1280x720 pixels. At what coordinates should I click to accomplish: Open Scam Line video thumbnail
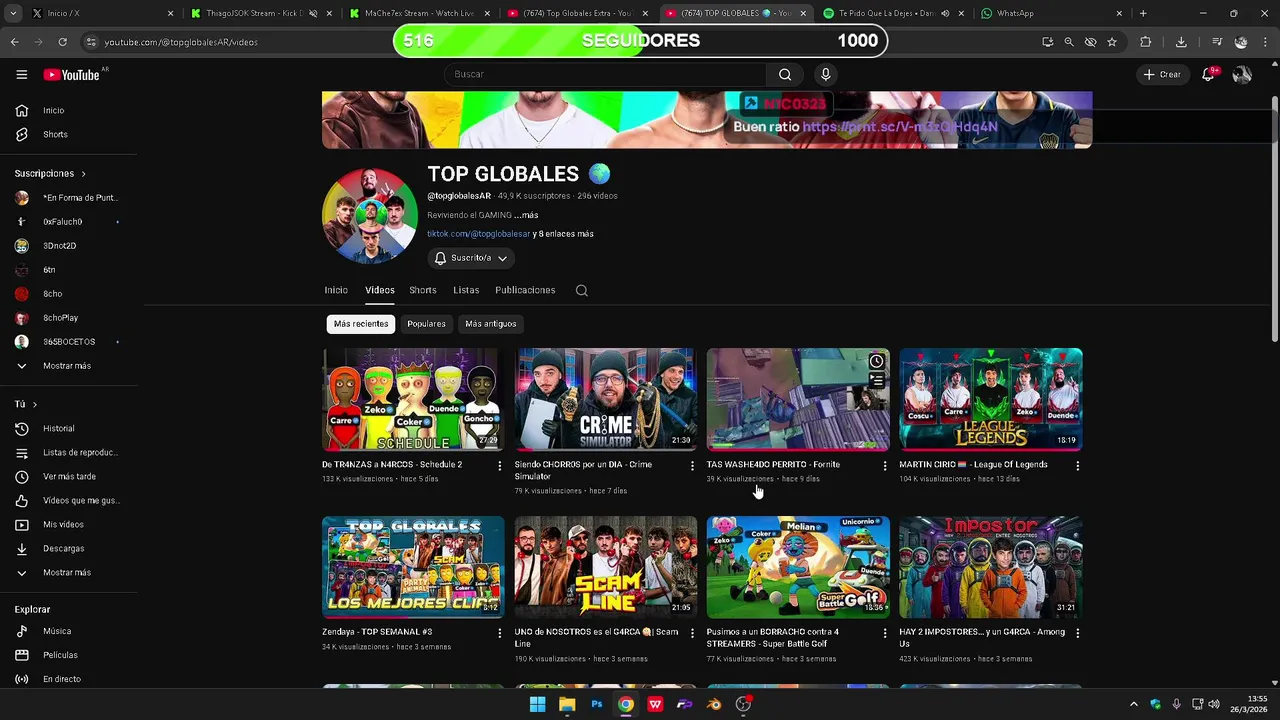[x=605, y=567]
